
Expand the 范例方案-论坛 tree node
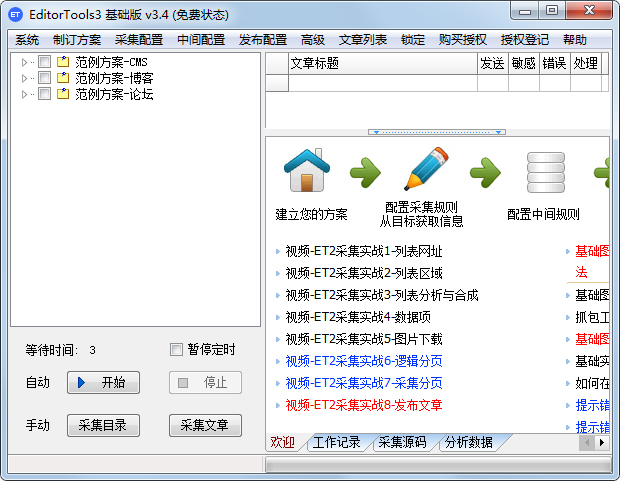pyautogui.click(x=24, y=94)
